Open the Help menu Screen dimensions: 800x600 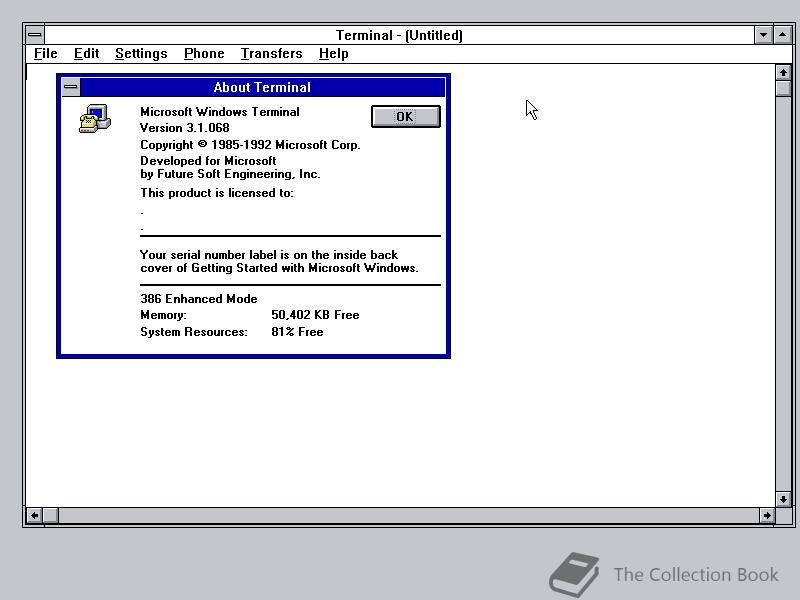(334, 54)
